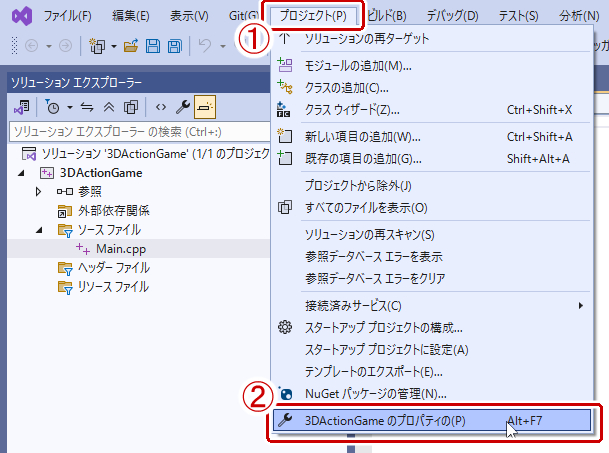This screenshot has height=453, width=609.
Task: Select モジュールの追加(M)... menu item
Action: 431,66
